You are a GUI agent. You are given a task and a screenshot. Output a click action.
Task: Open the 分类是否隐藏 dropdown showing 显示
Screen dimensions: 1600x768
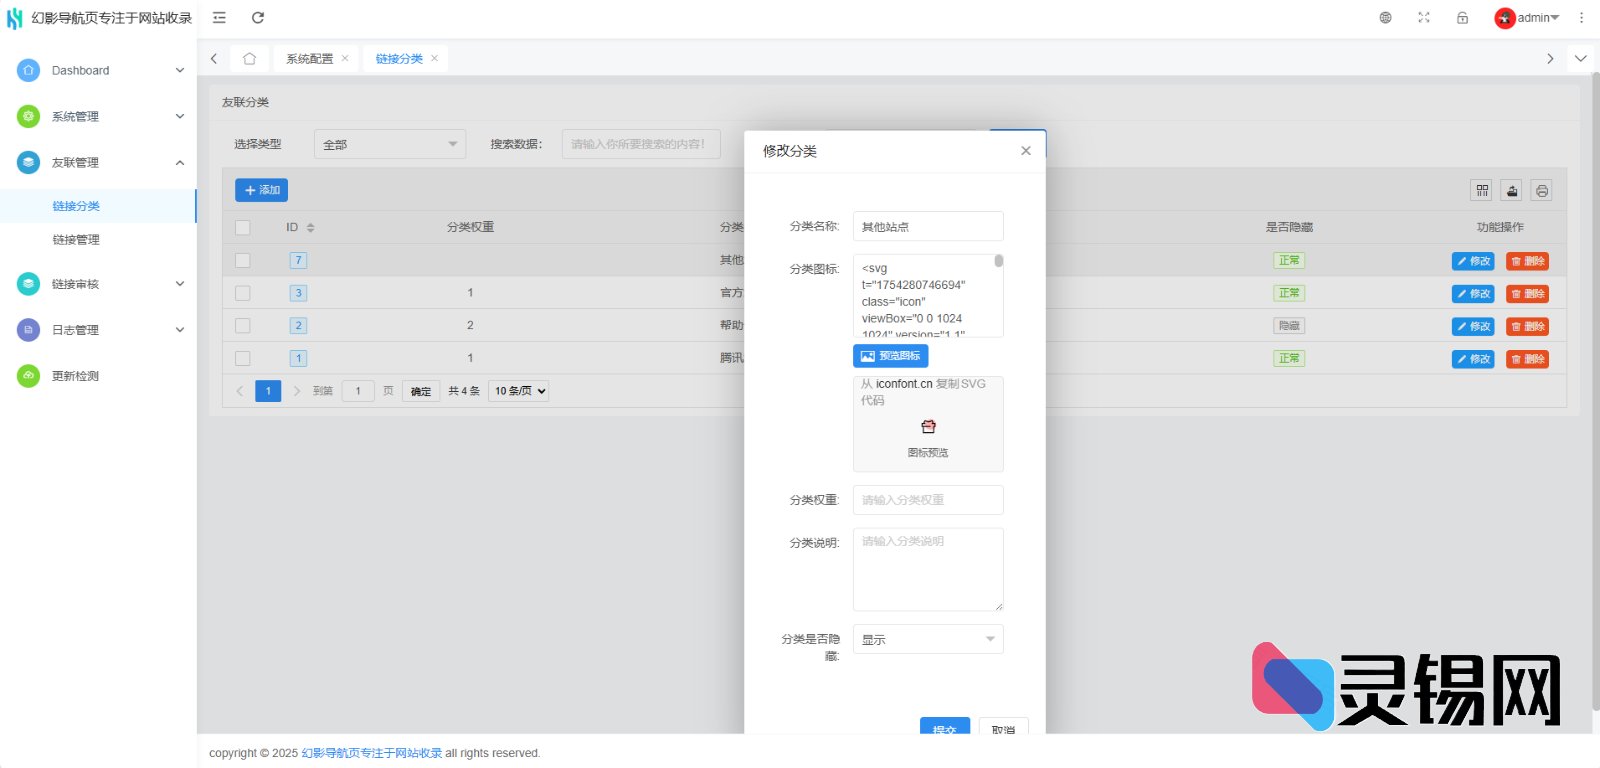pyautogui.click(x=927, y=640)
